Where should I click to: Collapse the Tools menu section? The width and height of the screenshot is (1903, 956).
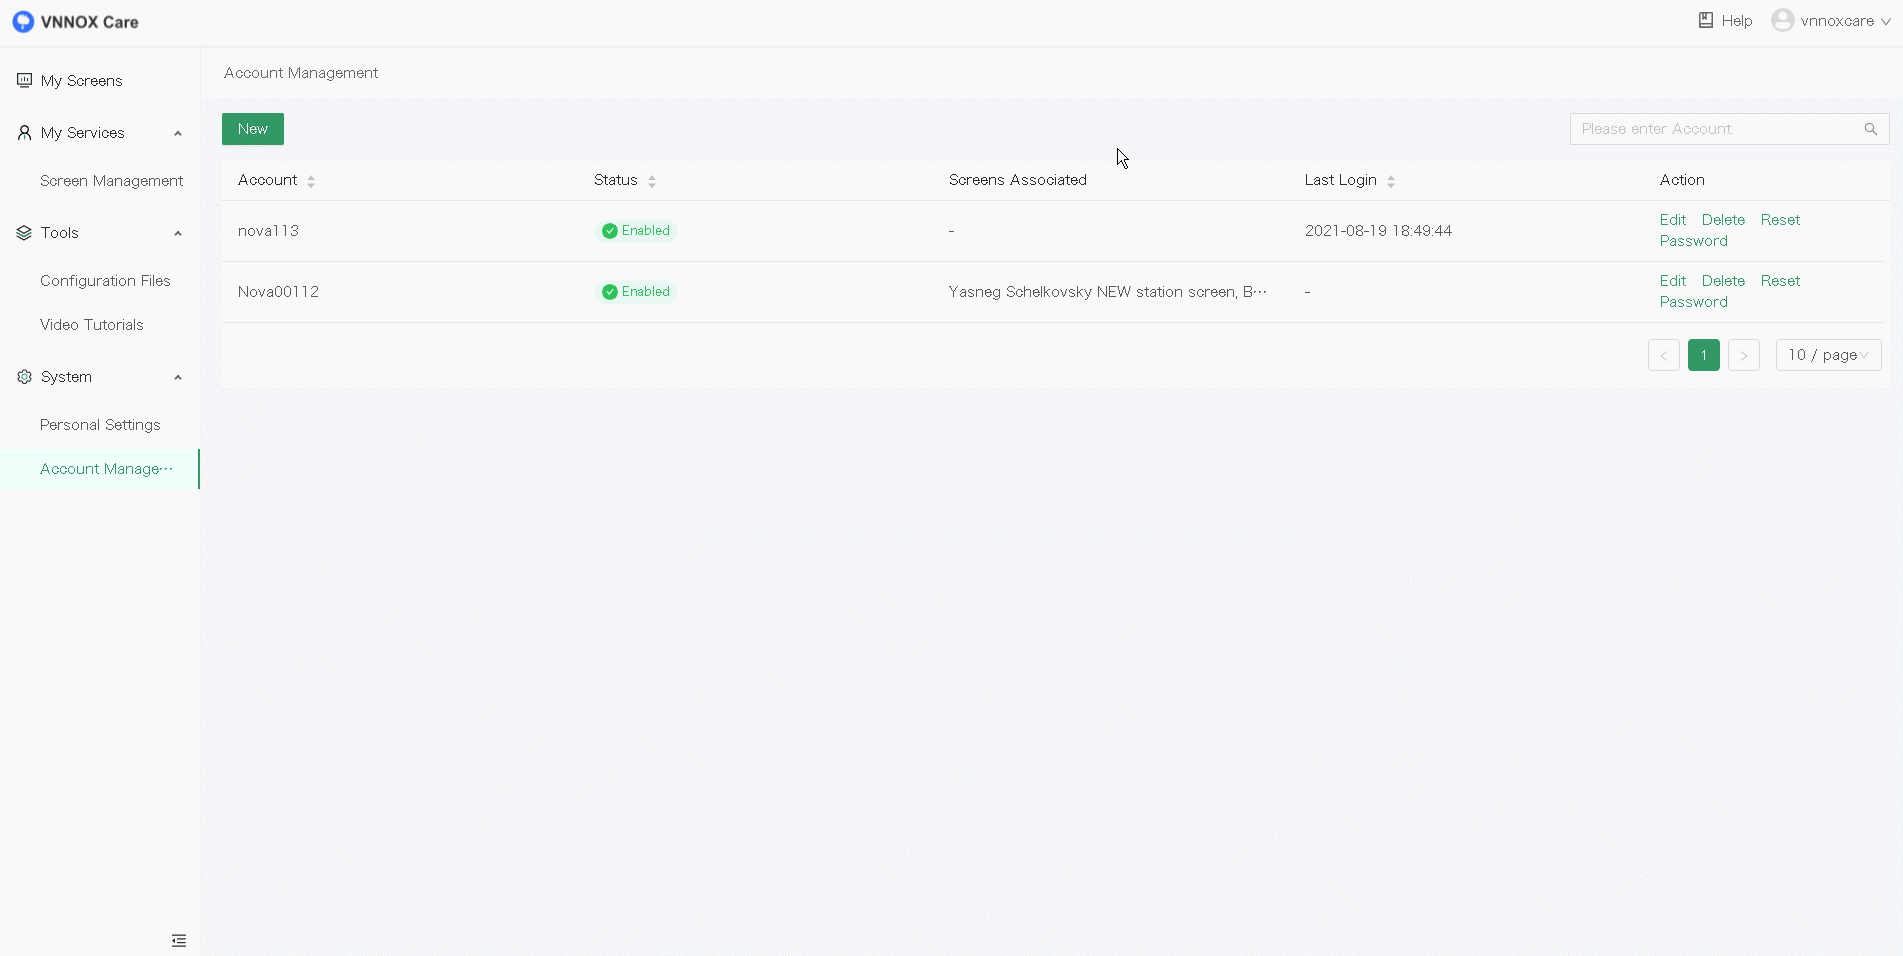(x=178, y=233)
